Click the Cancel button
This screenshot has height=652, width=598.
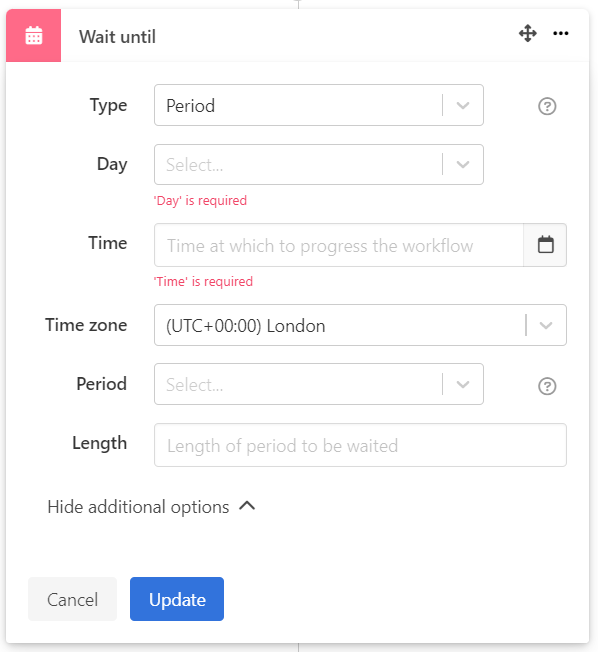click(72, 599)
